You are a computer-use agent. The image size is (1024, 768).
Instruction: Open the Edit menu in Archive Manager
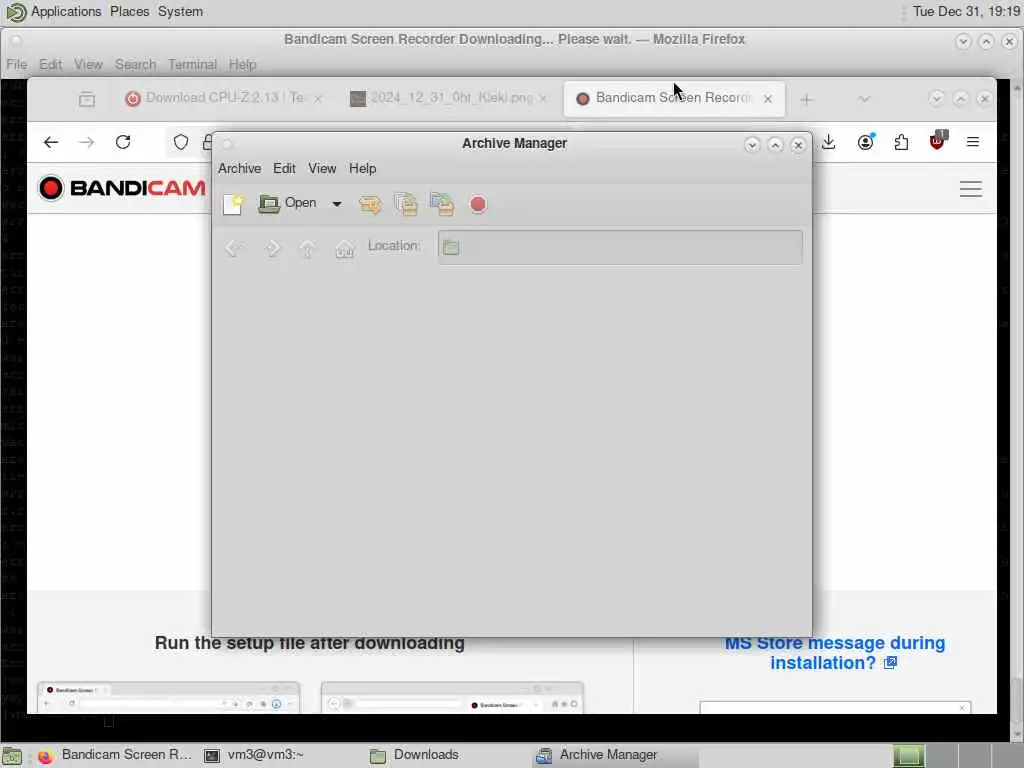point(284,168)
